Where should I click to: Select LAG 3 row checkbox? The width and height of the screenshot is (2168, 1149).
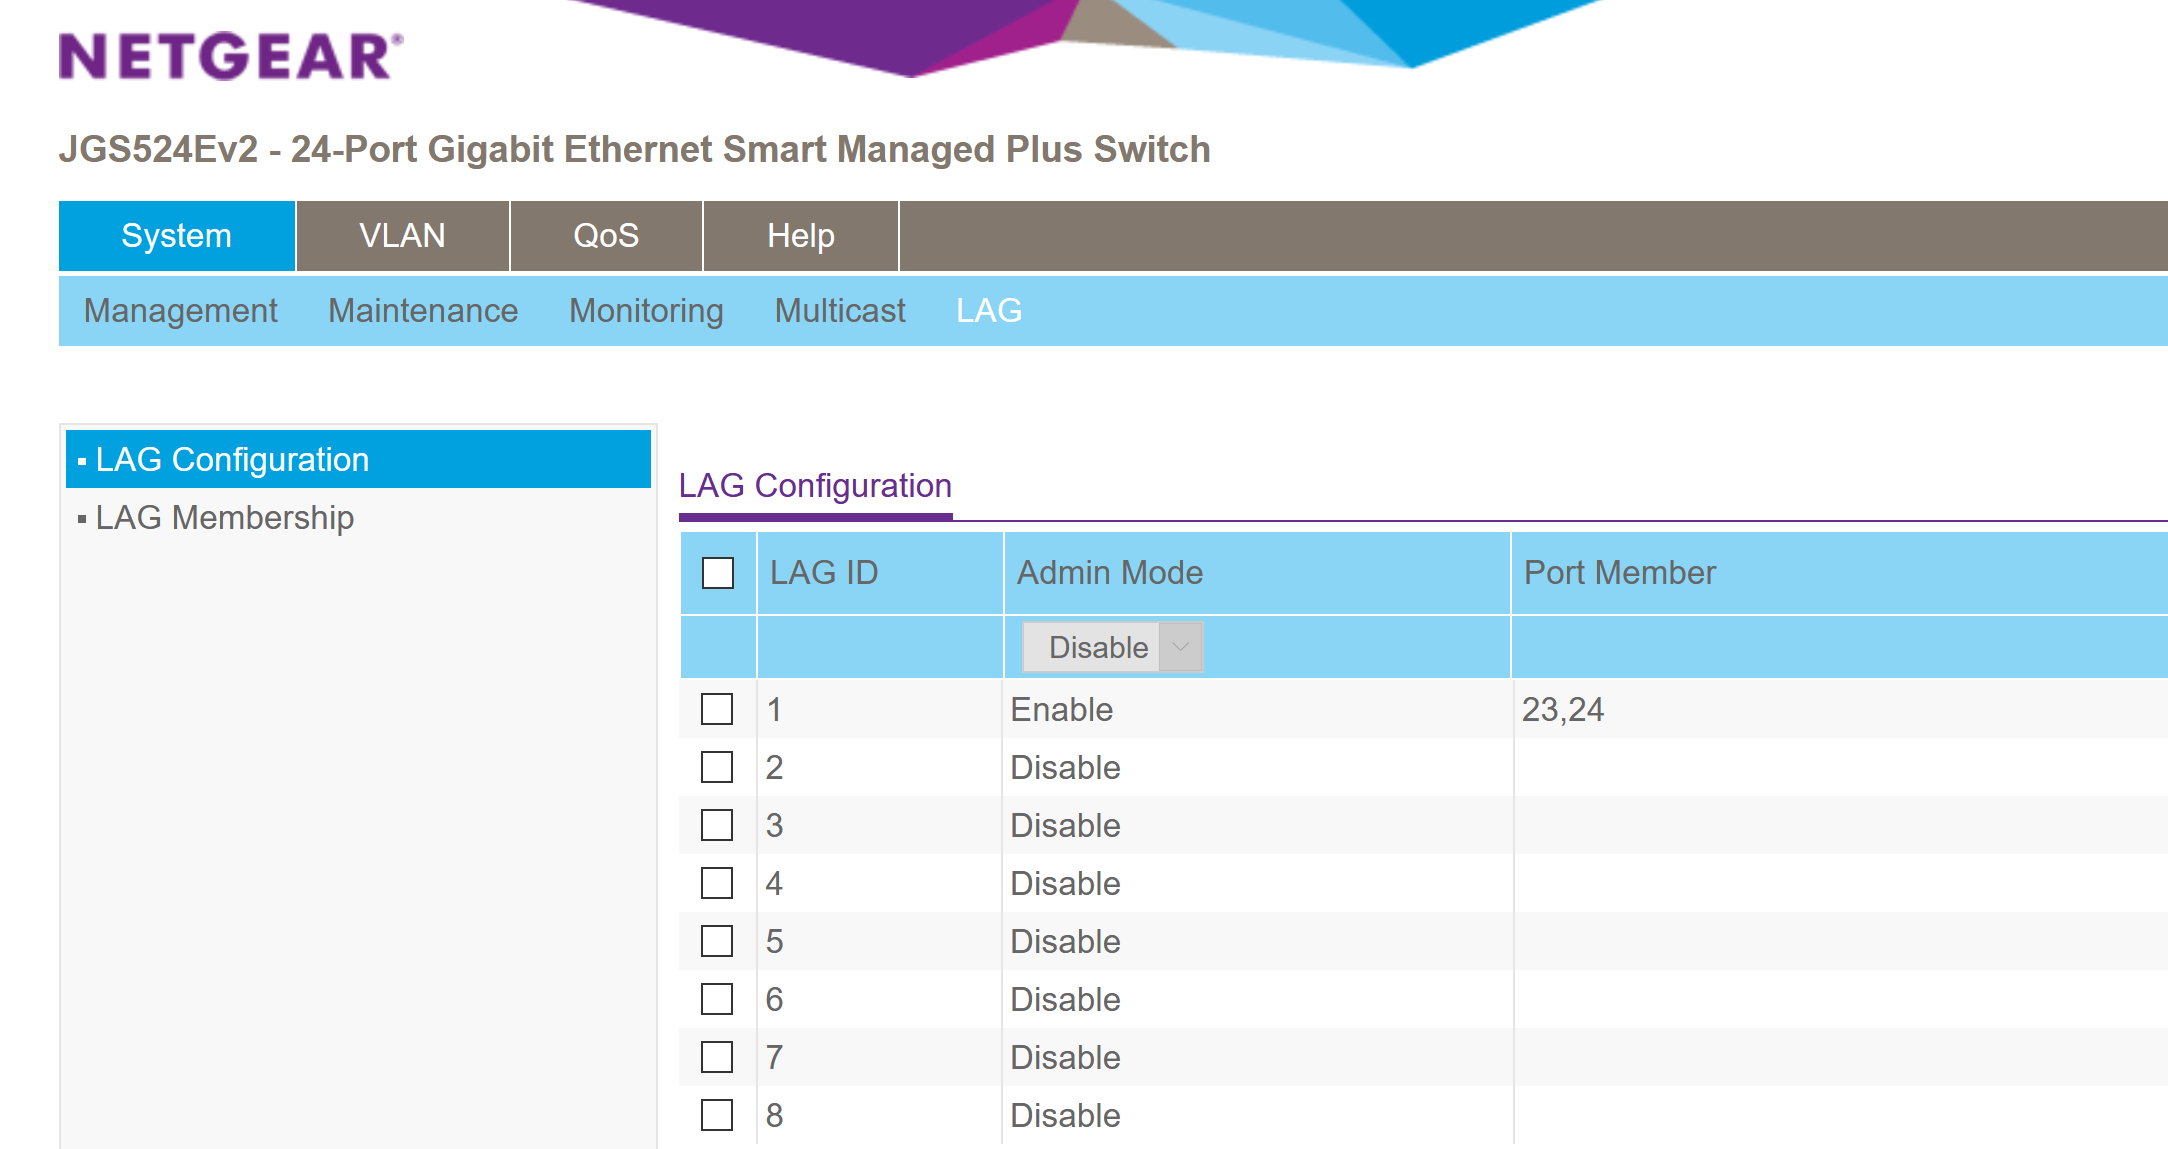tap(717, 825)
